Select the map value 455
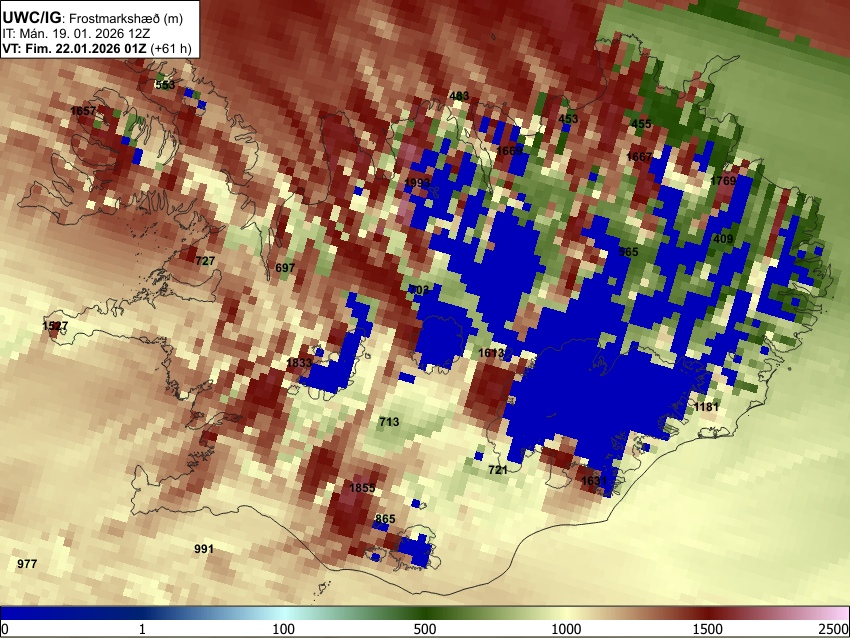The height and width of the screenshot is (638, 850). pyautogui.click(x=641, y=124)
